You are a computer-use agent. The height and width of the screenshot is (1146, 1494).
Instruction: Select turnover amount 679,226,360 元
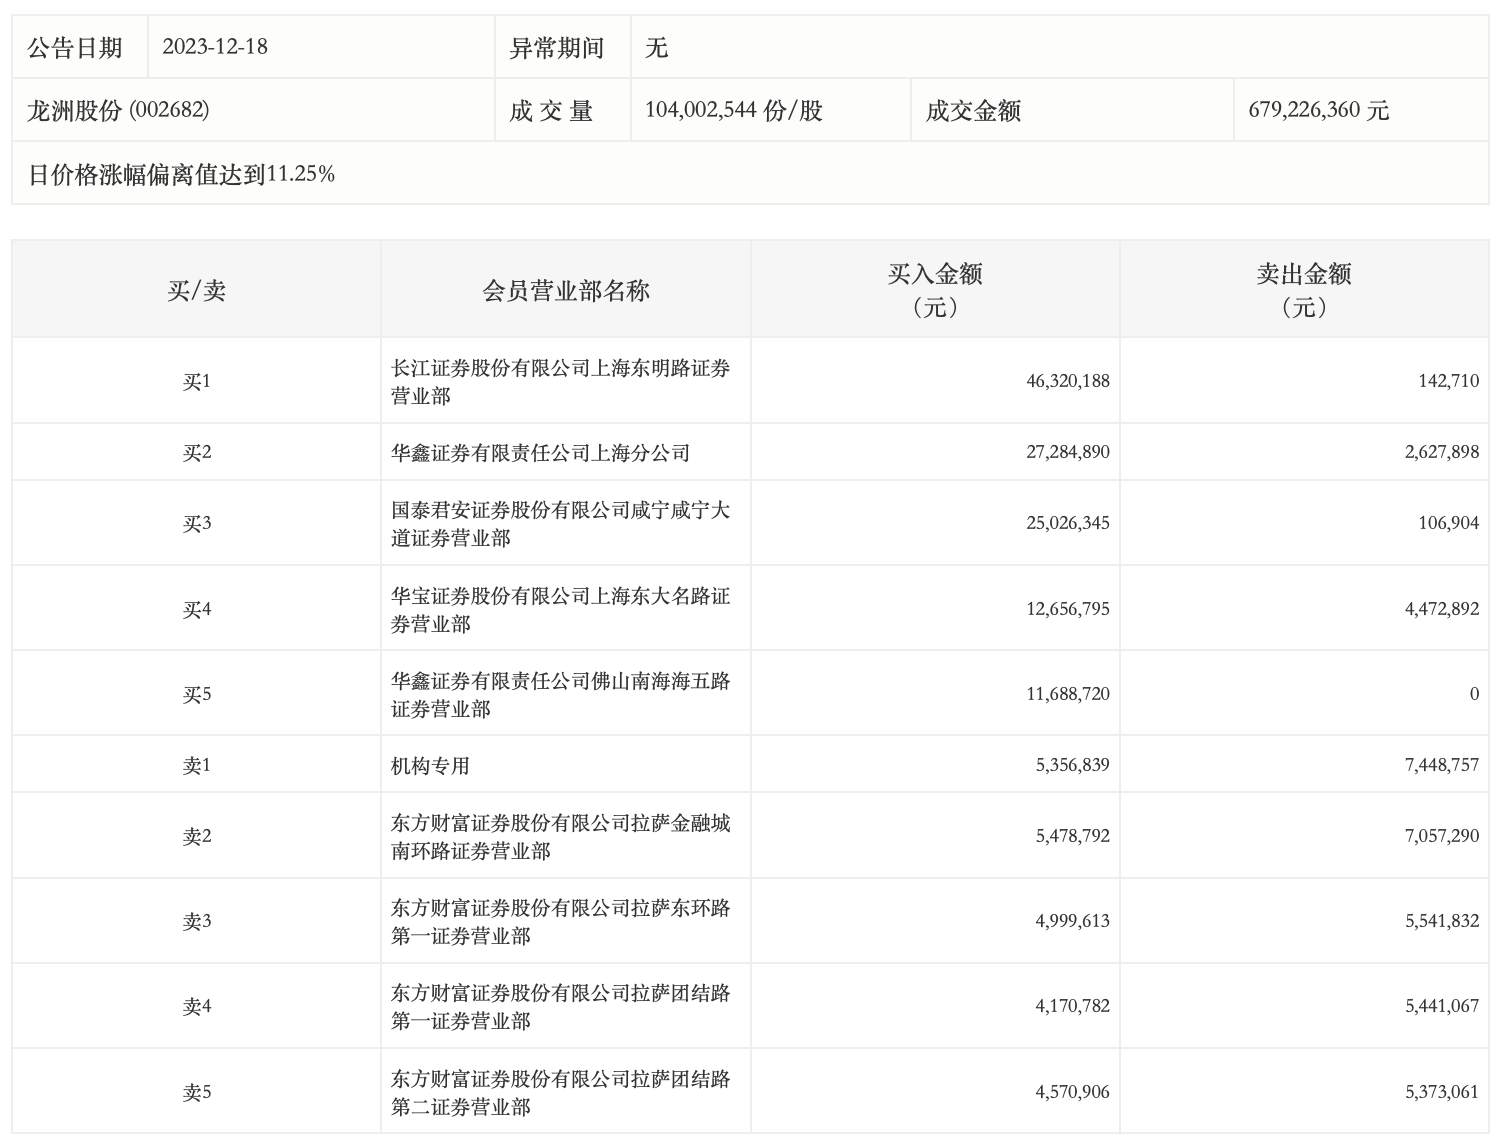[1319, 110]
